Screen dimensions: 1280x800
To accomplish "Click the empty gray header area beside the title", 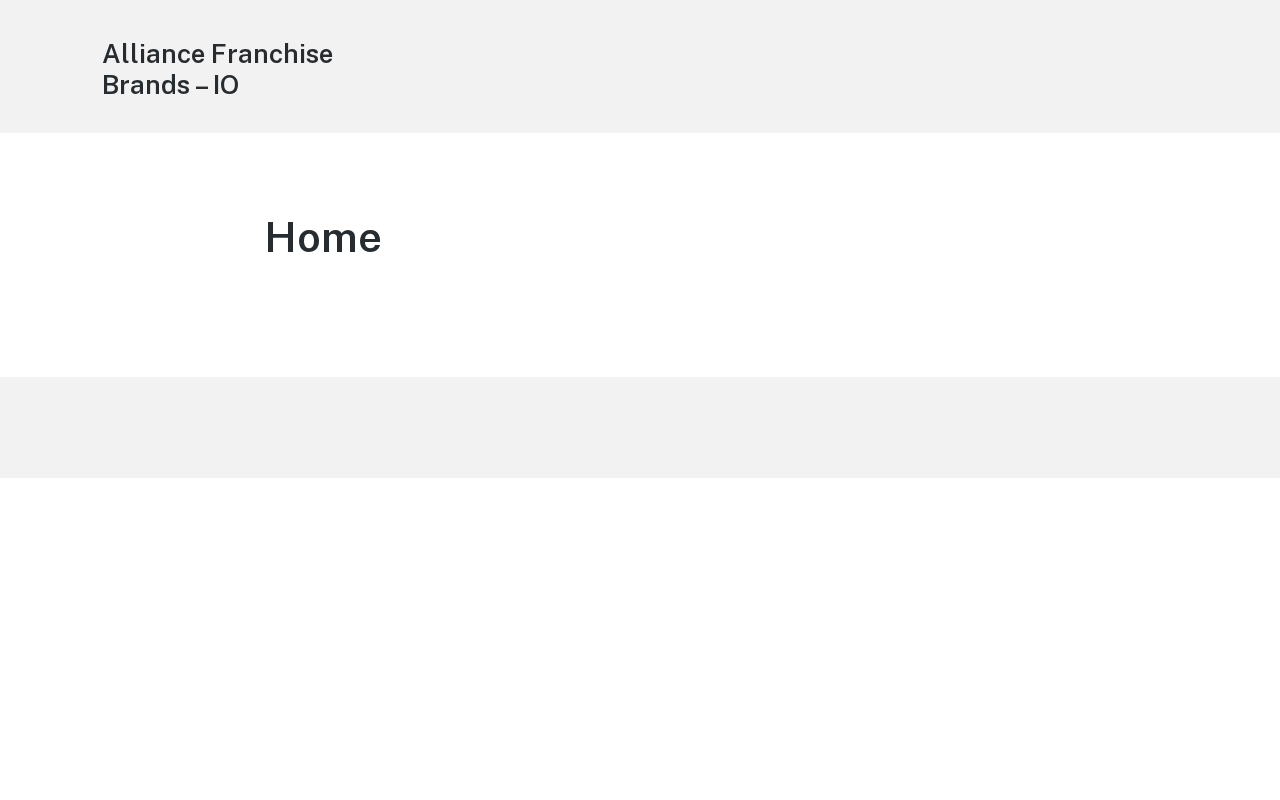I will pyautogui.click(x=800, y=66).
